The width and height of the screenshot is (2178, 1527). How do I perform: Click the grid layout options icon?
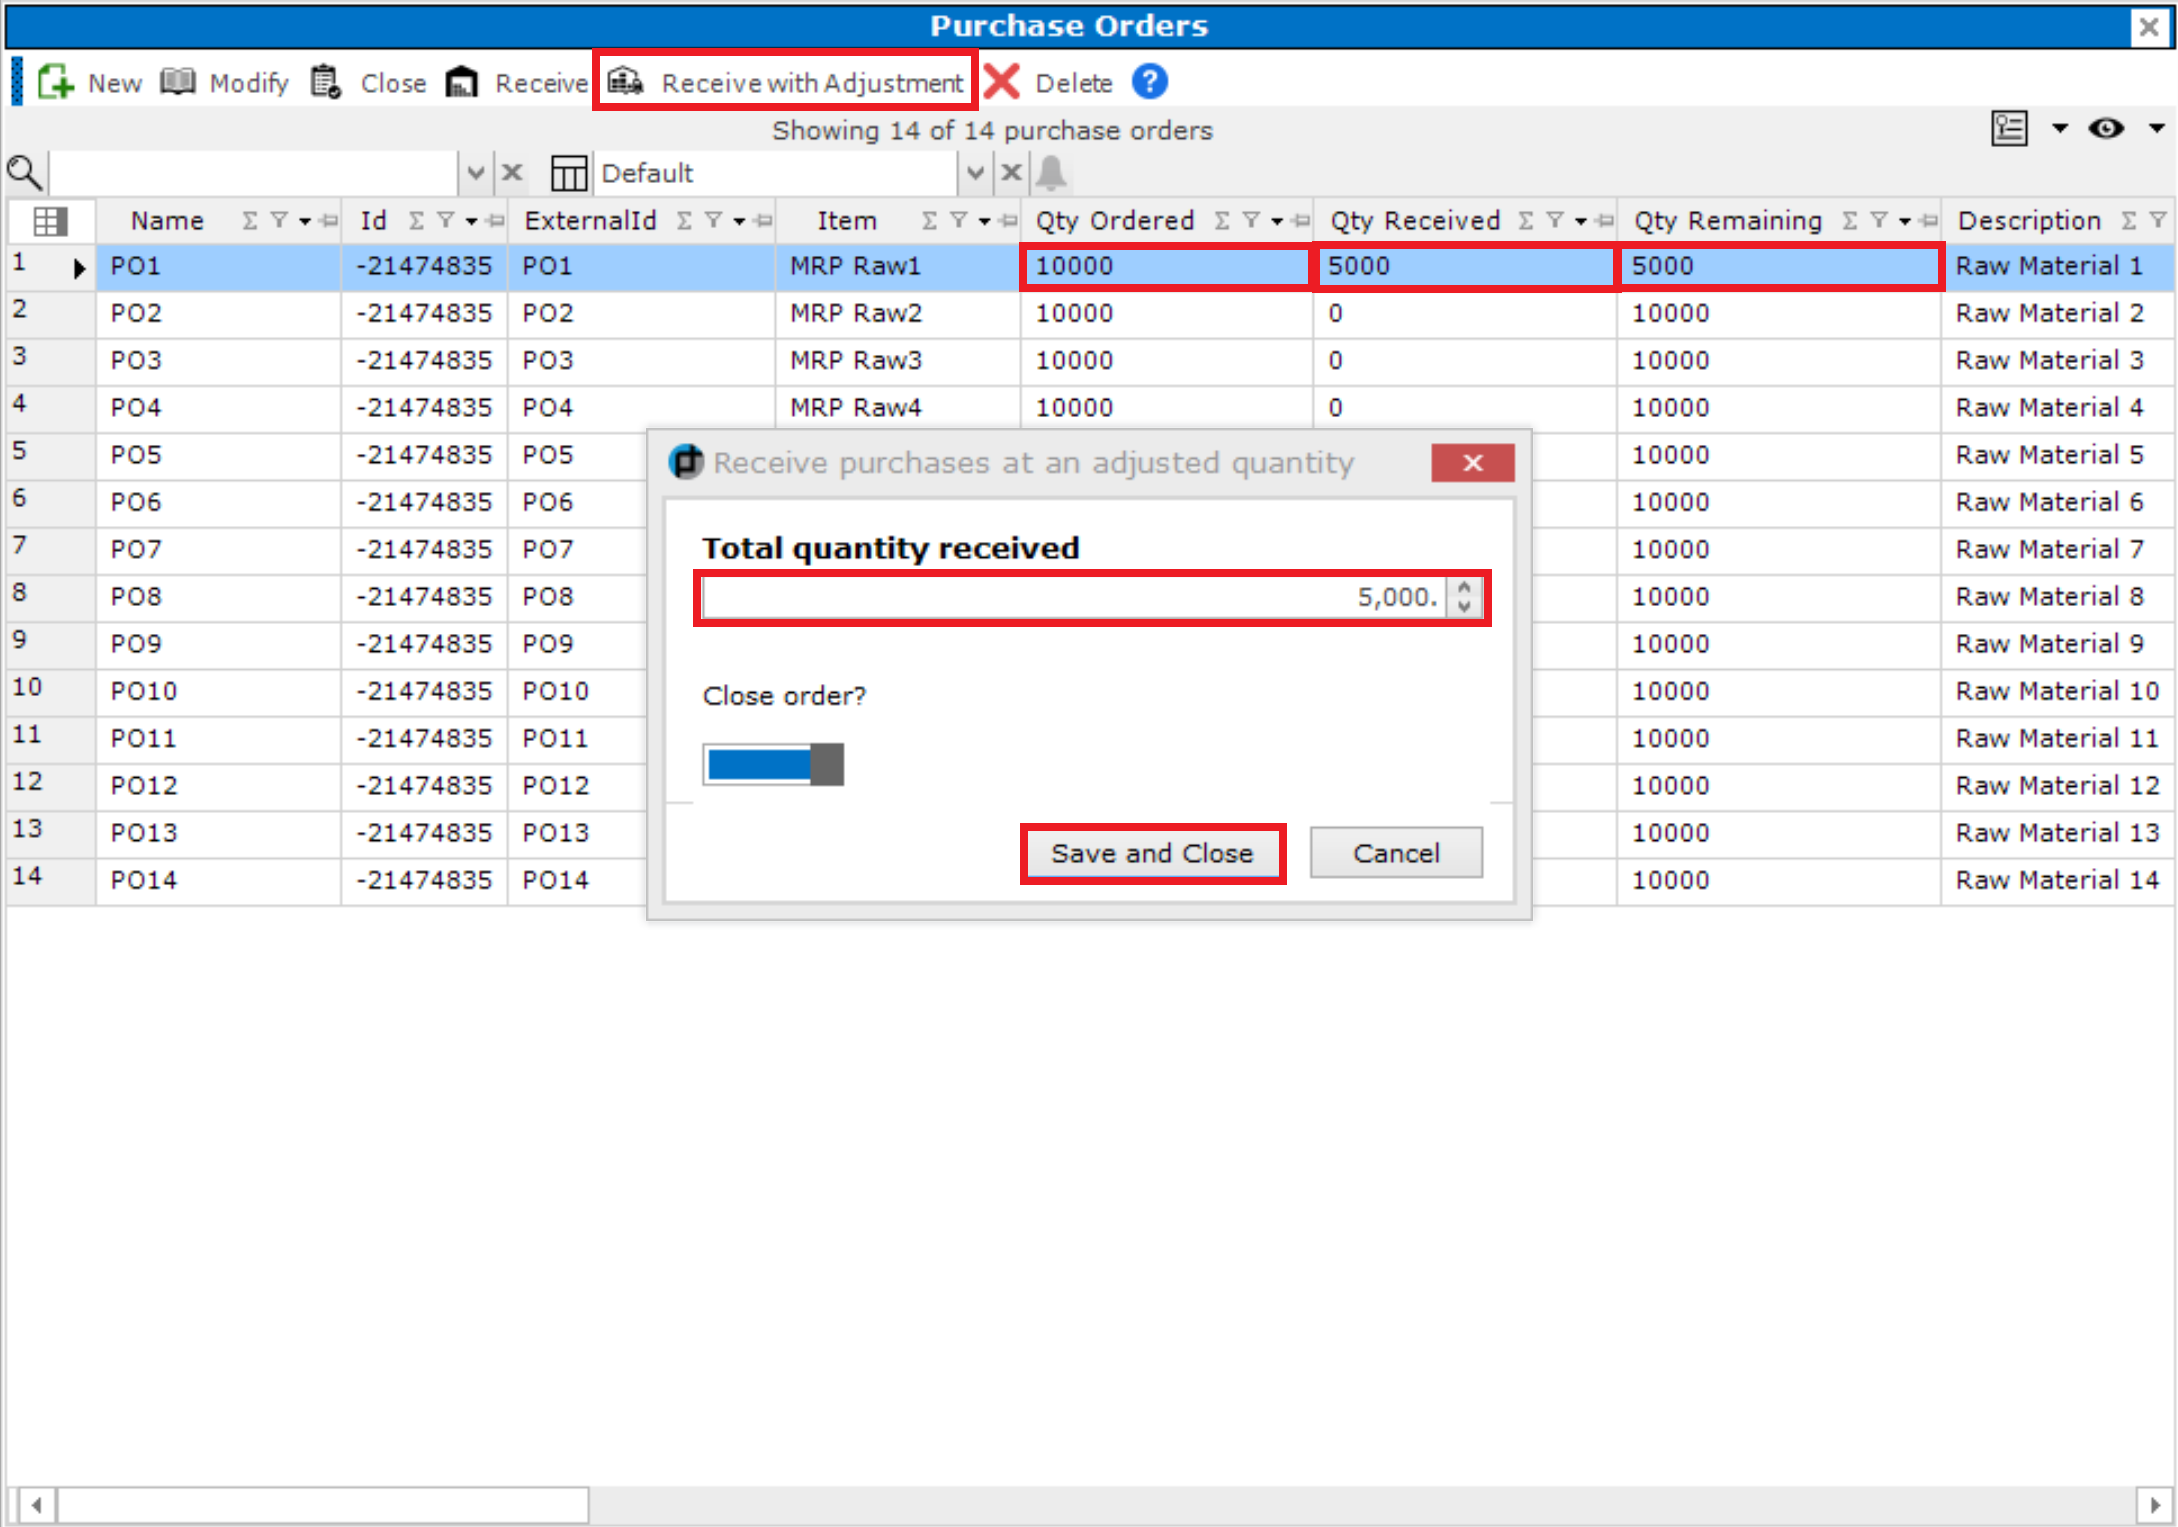coord(2009,128)
